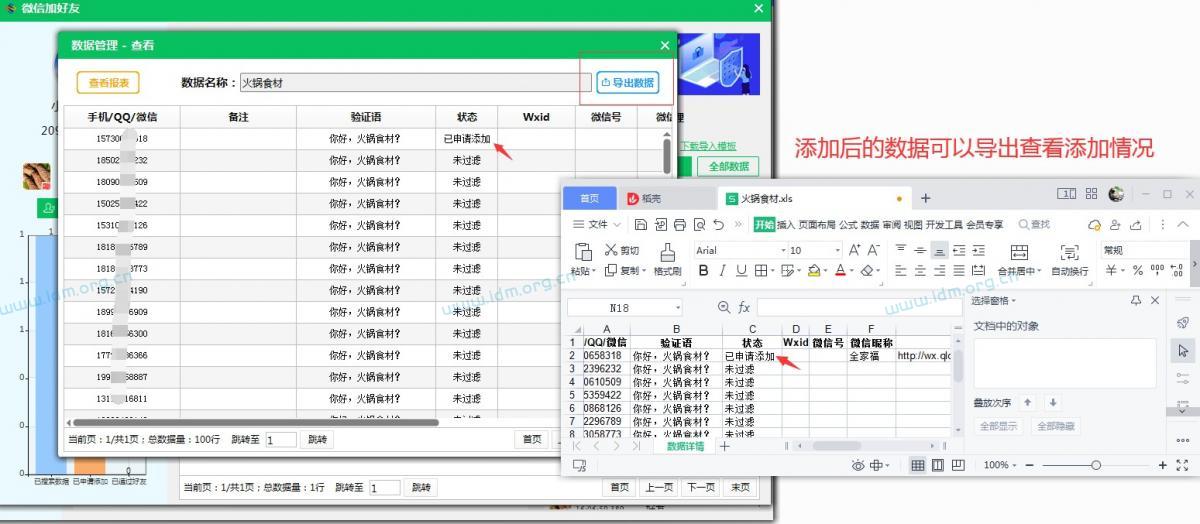Click the 数据名称 field containing 火锅食材
The image size is (1200, 524).
pyautogui.click(x=415, y=83)
